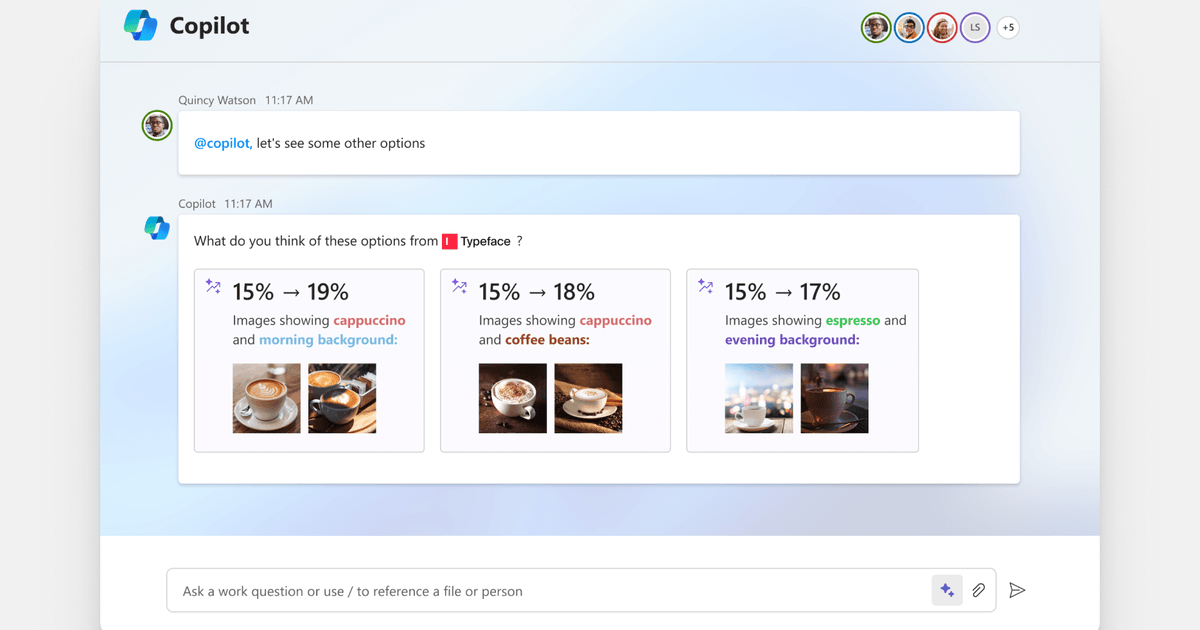This screenshot has height=630, width=1200.
Task: Click the red-ringed participant avatar
Action: [x=942, y=27]
